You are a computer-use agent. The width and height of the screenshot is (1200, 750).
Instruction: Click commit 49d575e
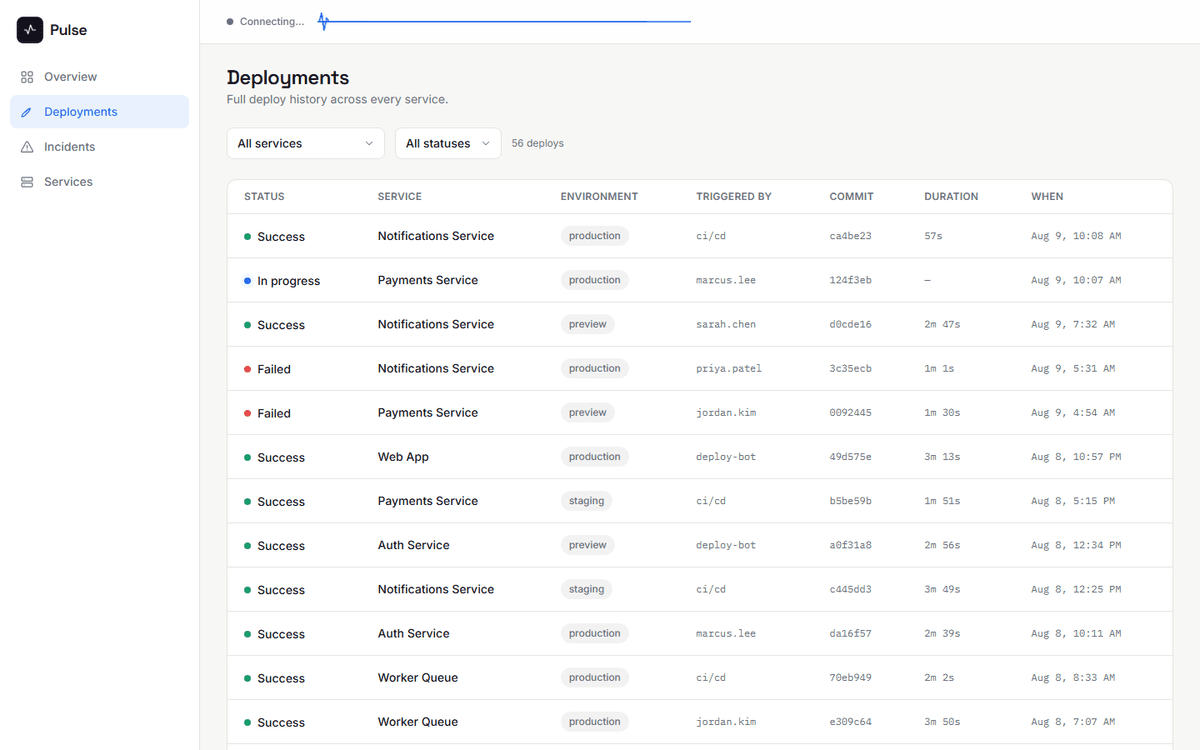[851, 457]
